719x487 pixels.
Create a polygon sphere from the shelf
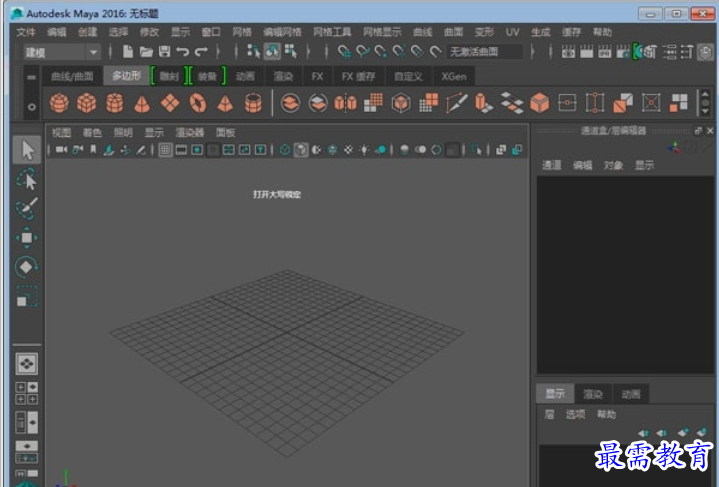(59, 103)
